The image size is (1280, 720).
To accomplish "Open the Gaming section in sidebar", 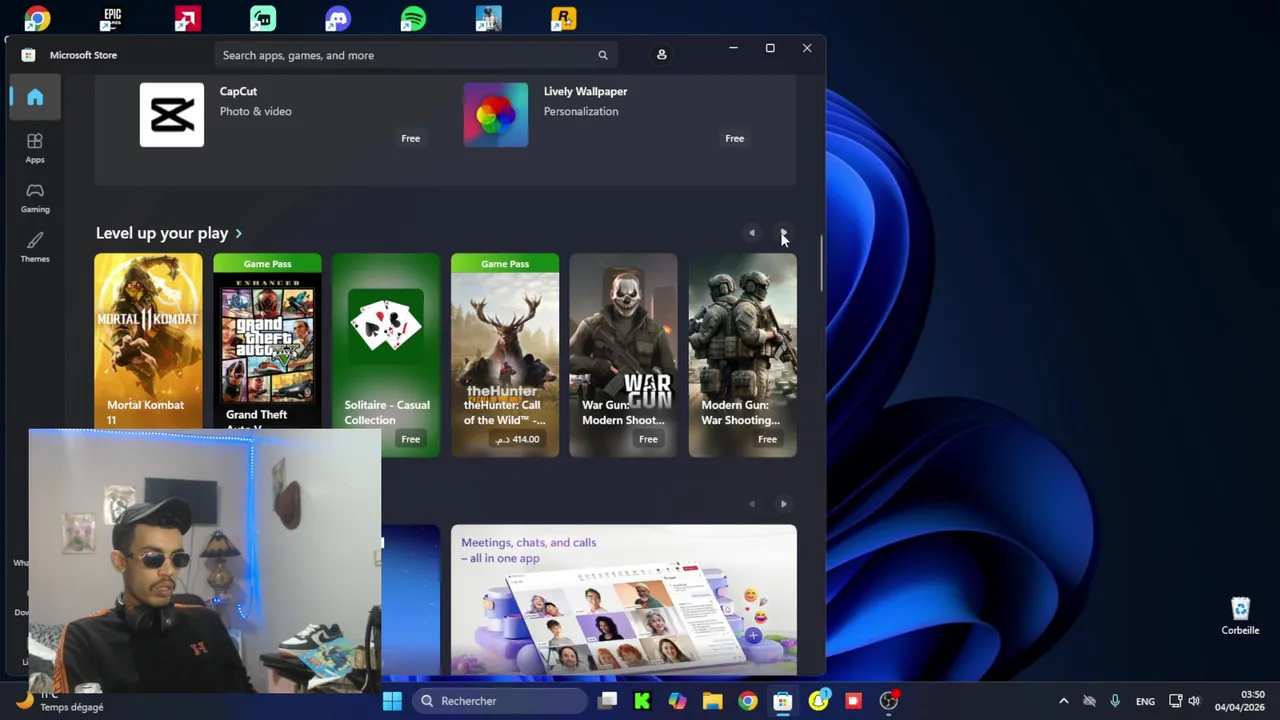I will pyautogui.click(x=35, y=198).
